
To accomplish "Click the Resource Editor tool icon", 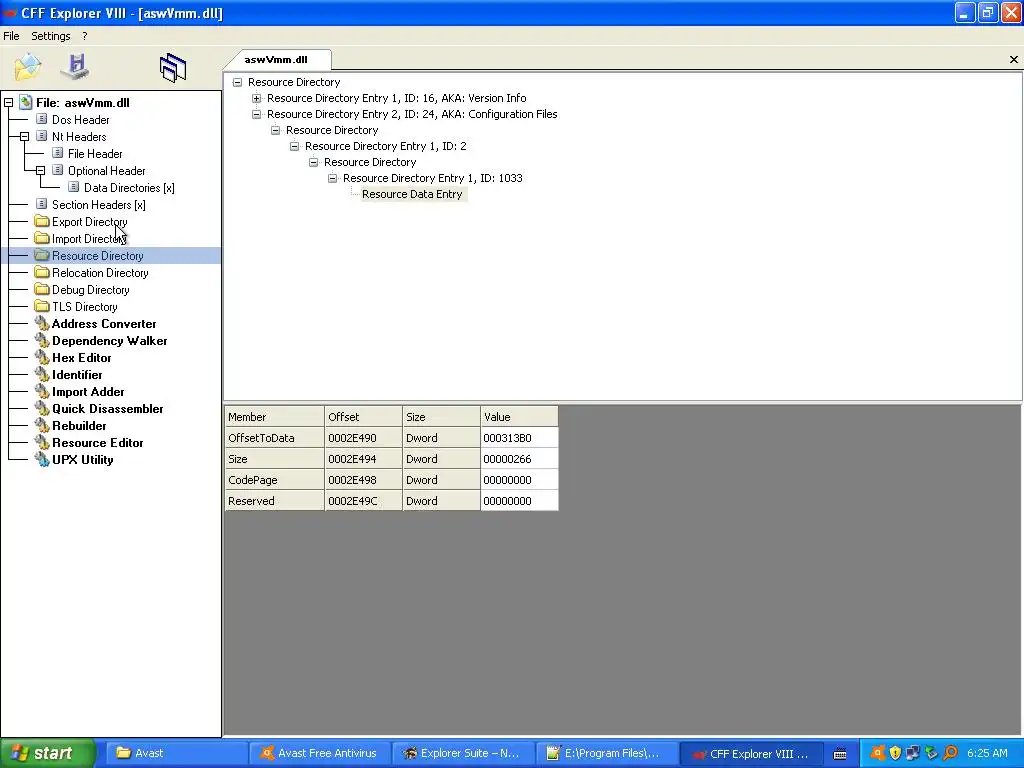I will tap(42, 442).
